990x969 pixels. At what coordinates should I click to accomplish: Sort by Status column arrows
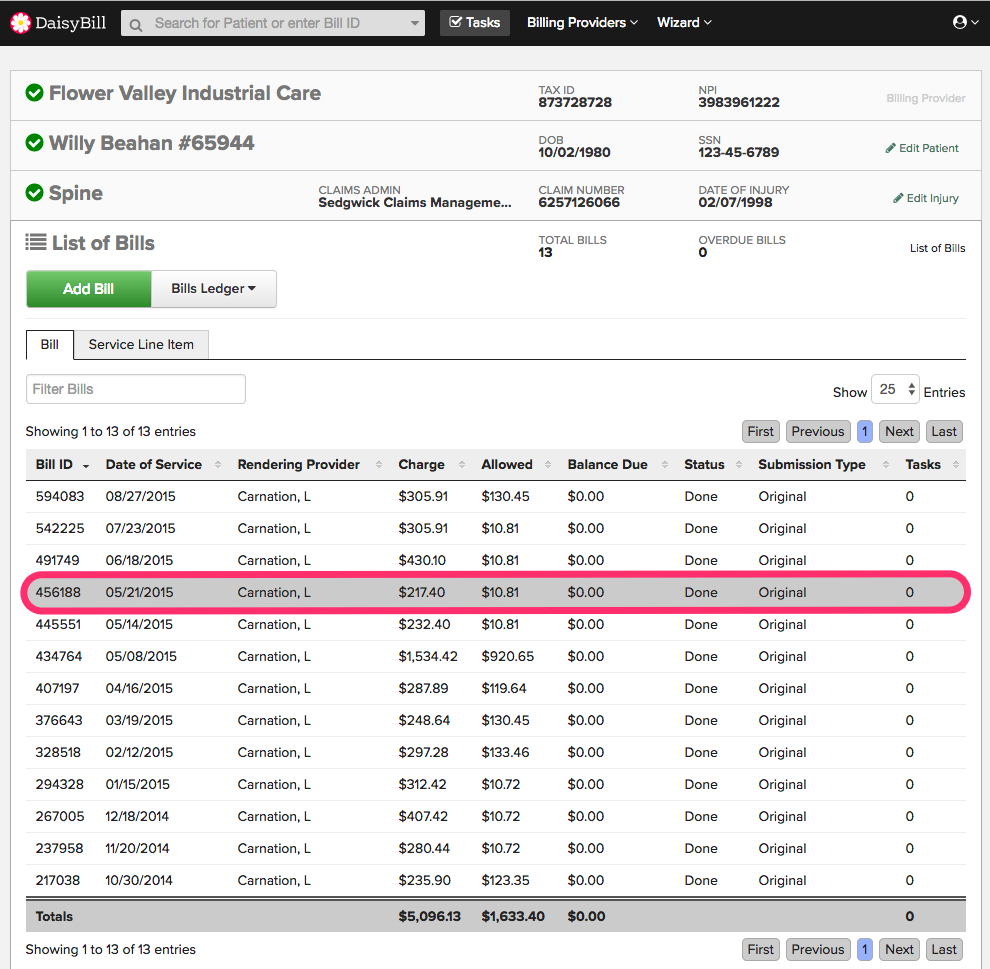pyautogui.click(x=739, y=465)
